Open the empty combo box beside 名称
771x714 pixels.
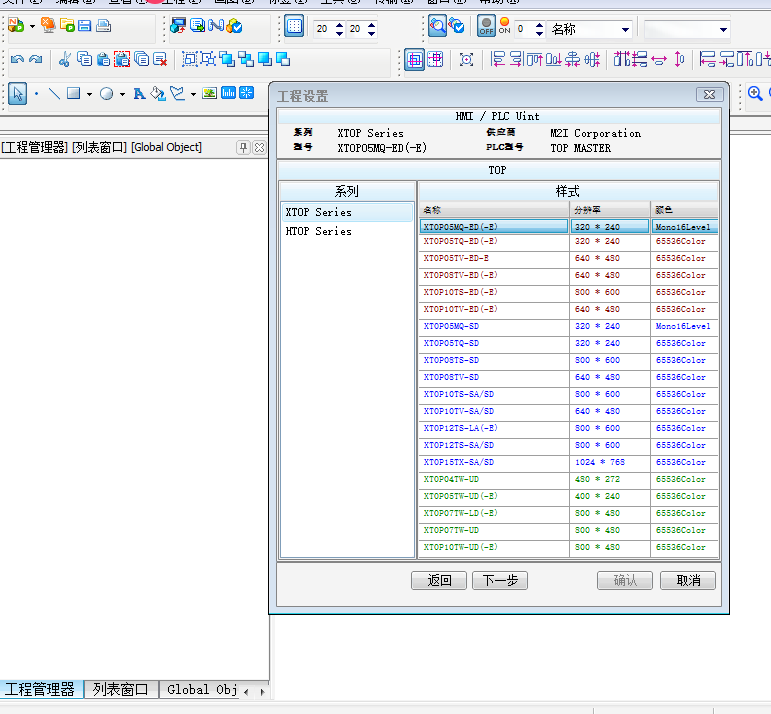click(x=723, y=30)
